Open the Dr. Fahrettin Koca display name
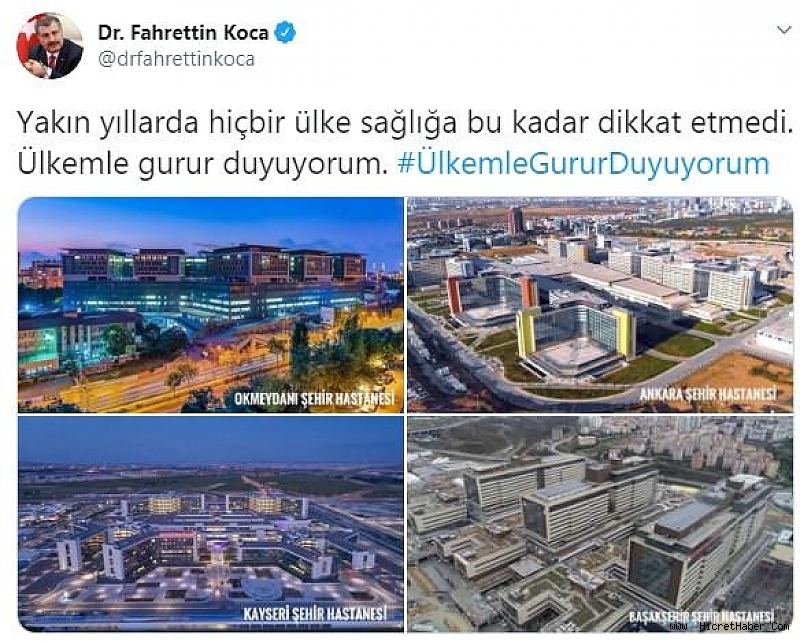800x642 pixels. tap(183, 33)
